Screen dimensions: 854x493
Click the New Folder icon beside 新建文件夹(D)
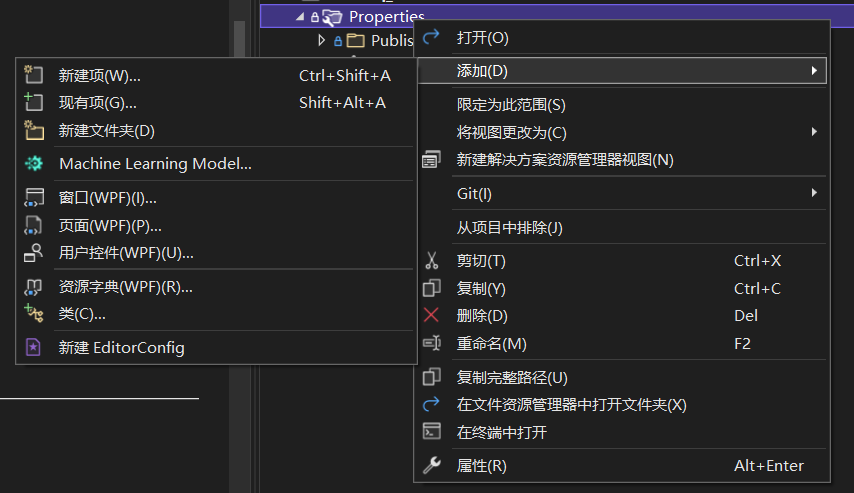click(34, 130)
